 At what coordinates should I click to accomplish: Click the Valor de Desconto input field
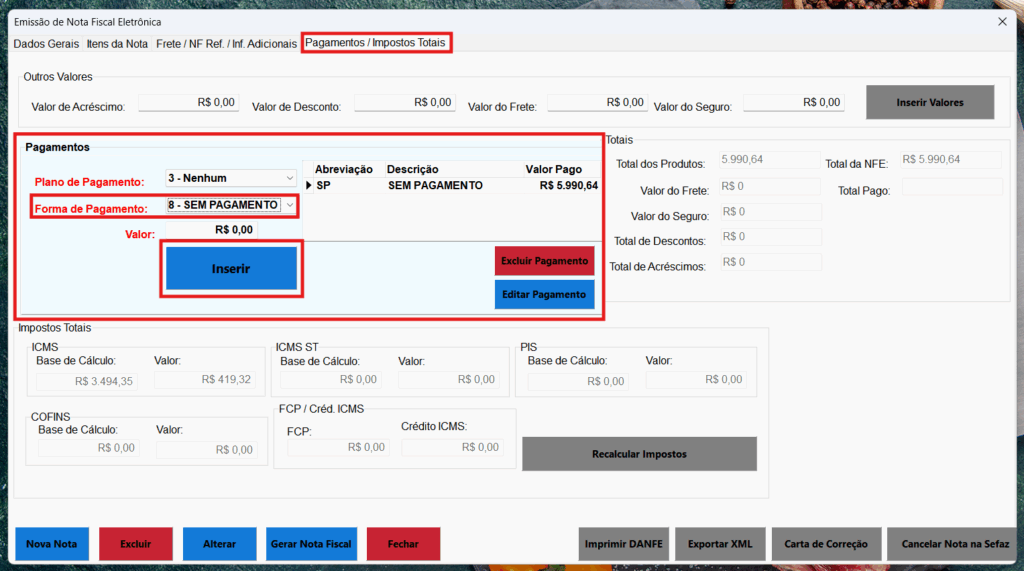(x=404, y=103)
